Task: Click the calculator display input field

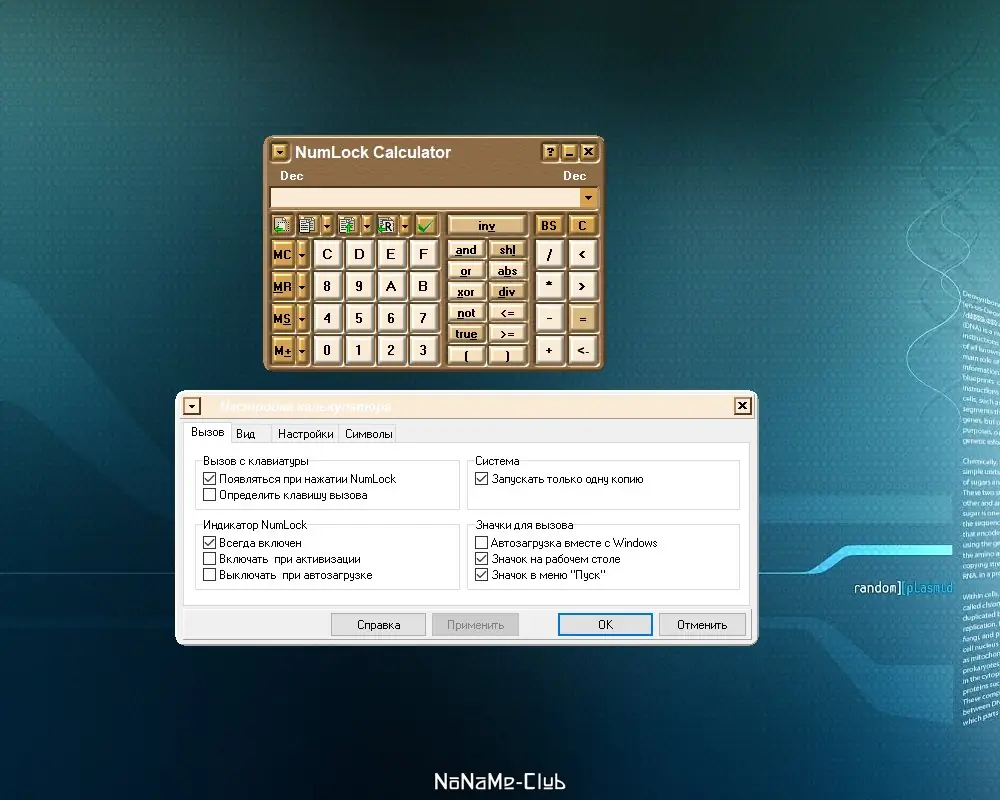Action: click(425, 198)
